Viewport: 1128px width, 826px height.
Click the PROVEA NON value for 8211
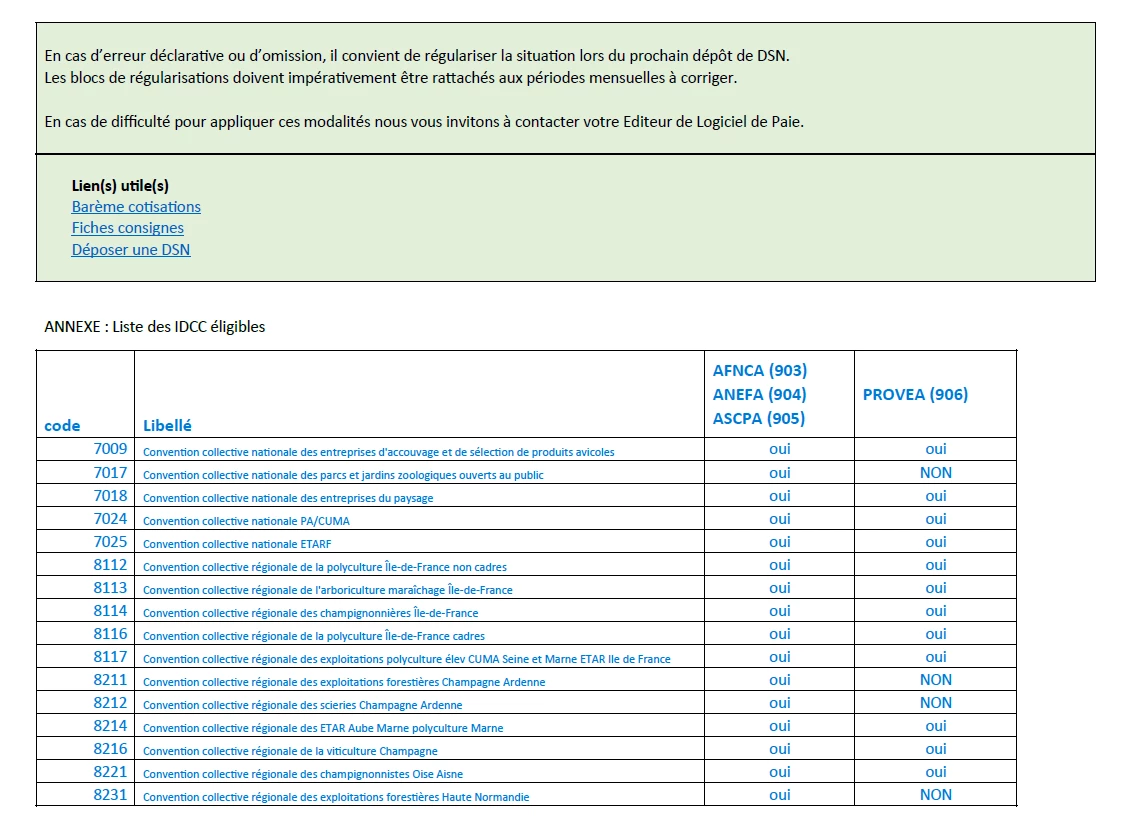pyautogui.click(x=935, y=680)
